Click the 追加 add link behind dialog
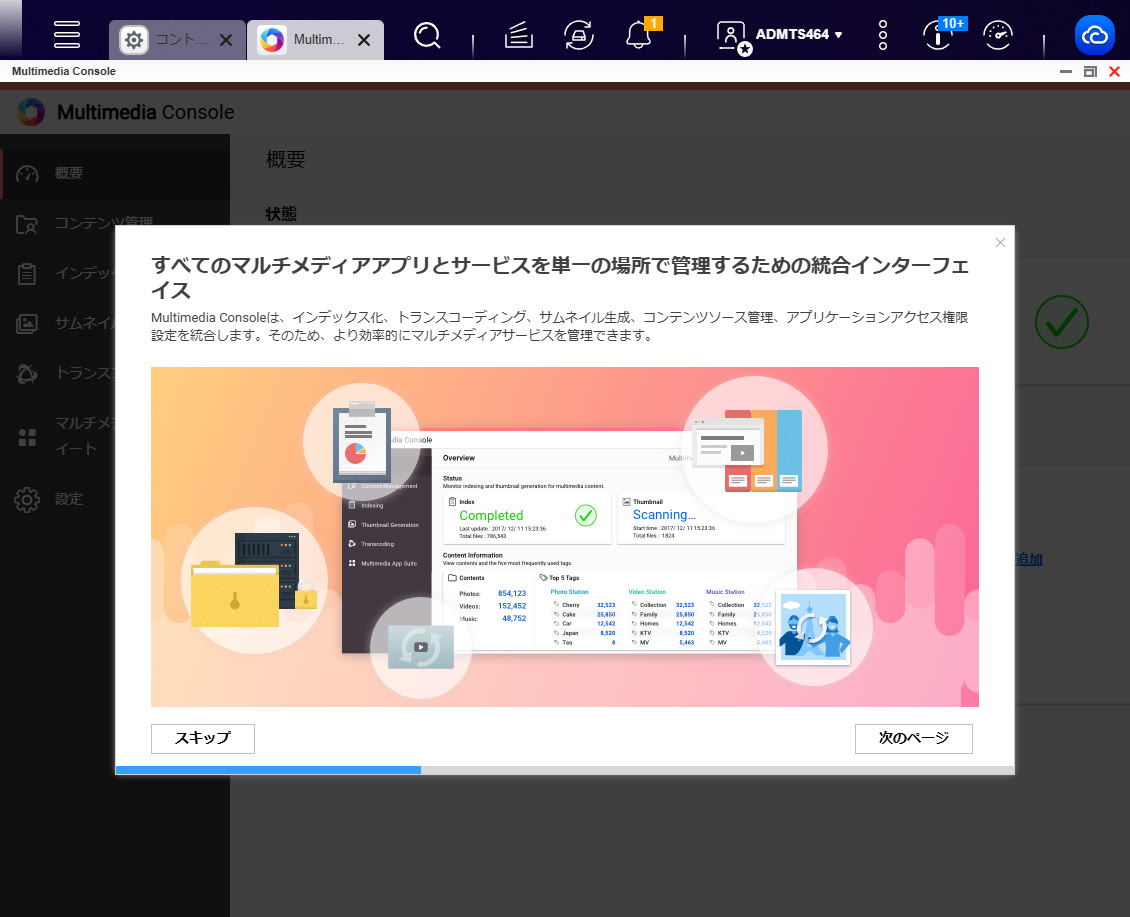Image resolution: width=1130 pixels, height=917 pixels. (1029, 559)
